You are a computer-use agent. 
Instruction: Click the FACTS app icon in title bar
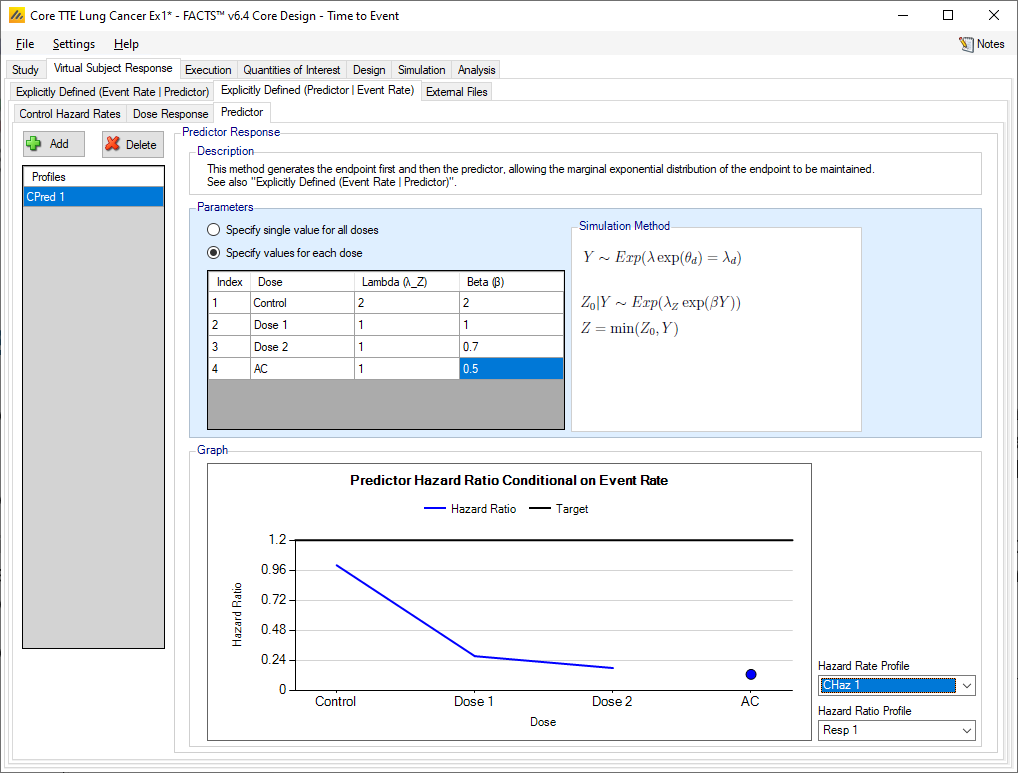coord(16,15)
